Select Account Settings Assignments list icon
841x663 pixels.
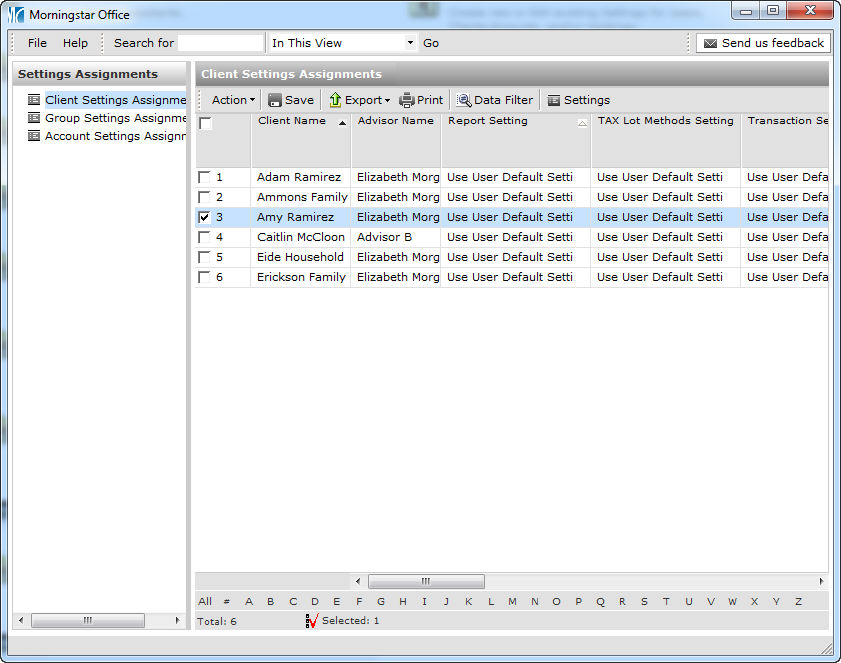[x=34, y=136]
